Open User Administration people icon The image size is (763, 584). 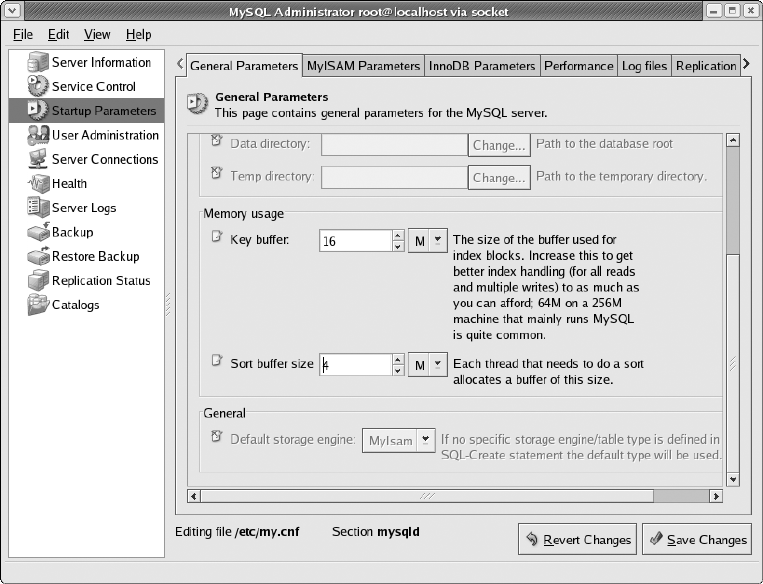(x=38, y=135)
